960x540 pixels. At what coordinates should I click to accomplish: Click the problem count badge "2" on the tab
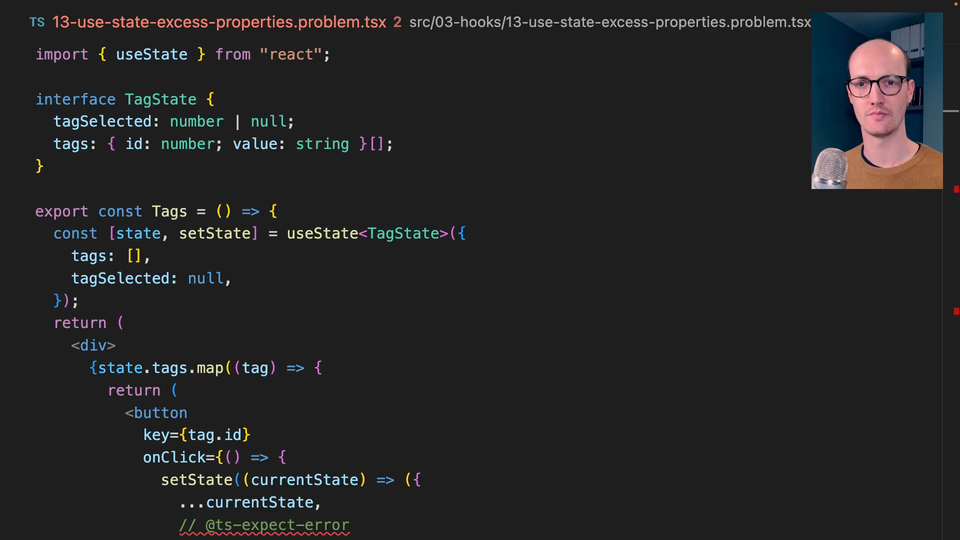[x=397, y=22]
